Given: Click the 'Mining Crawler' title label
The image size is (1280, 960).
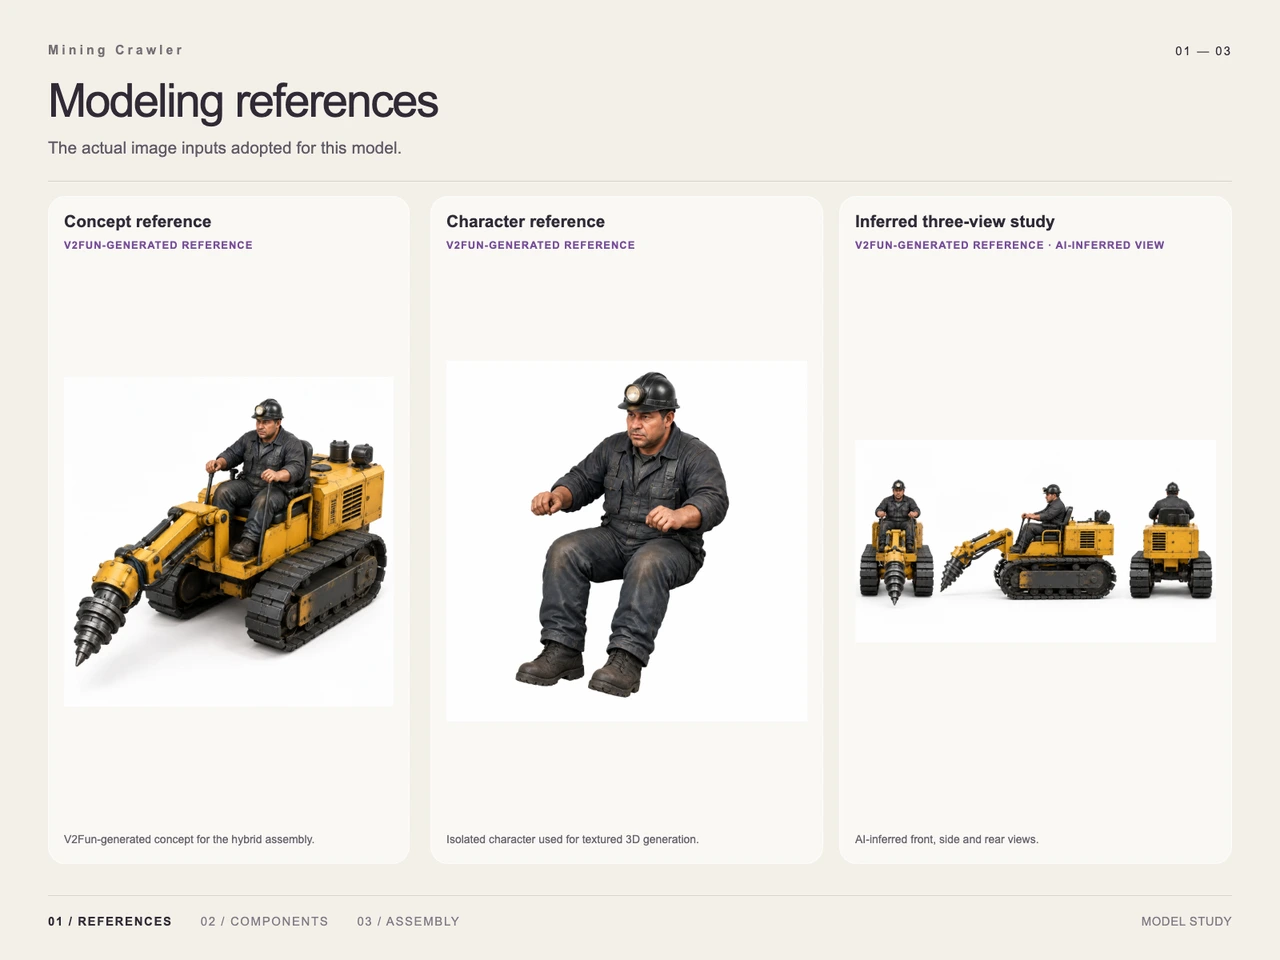Looking at the screenshot, I should pos(116,50).
